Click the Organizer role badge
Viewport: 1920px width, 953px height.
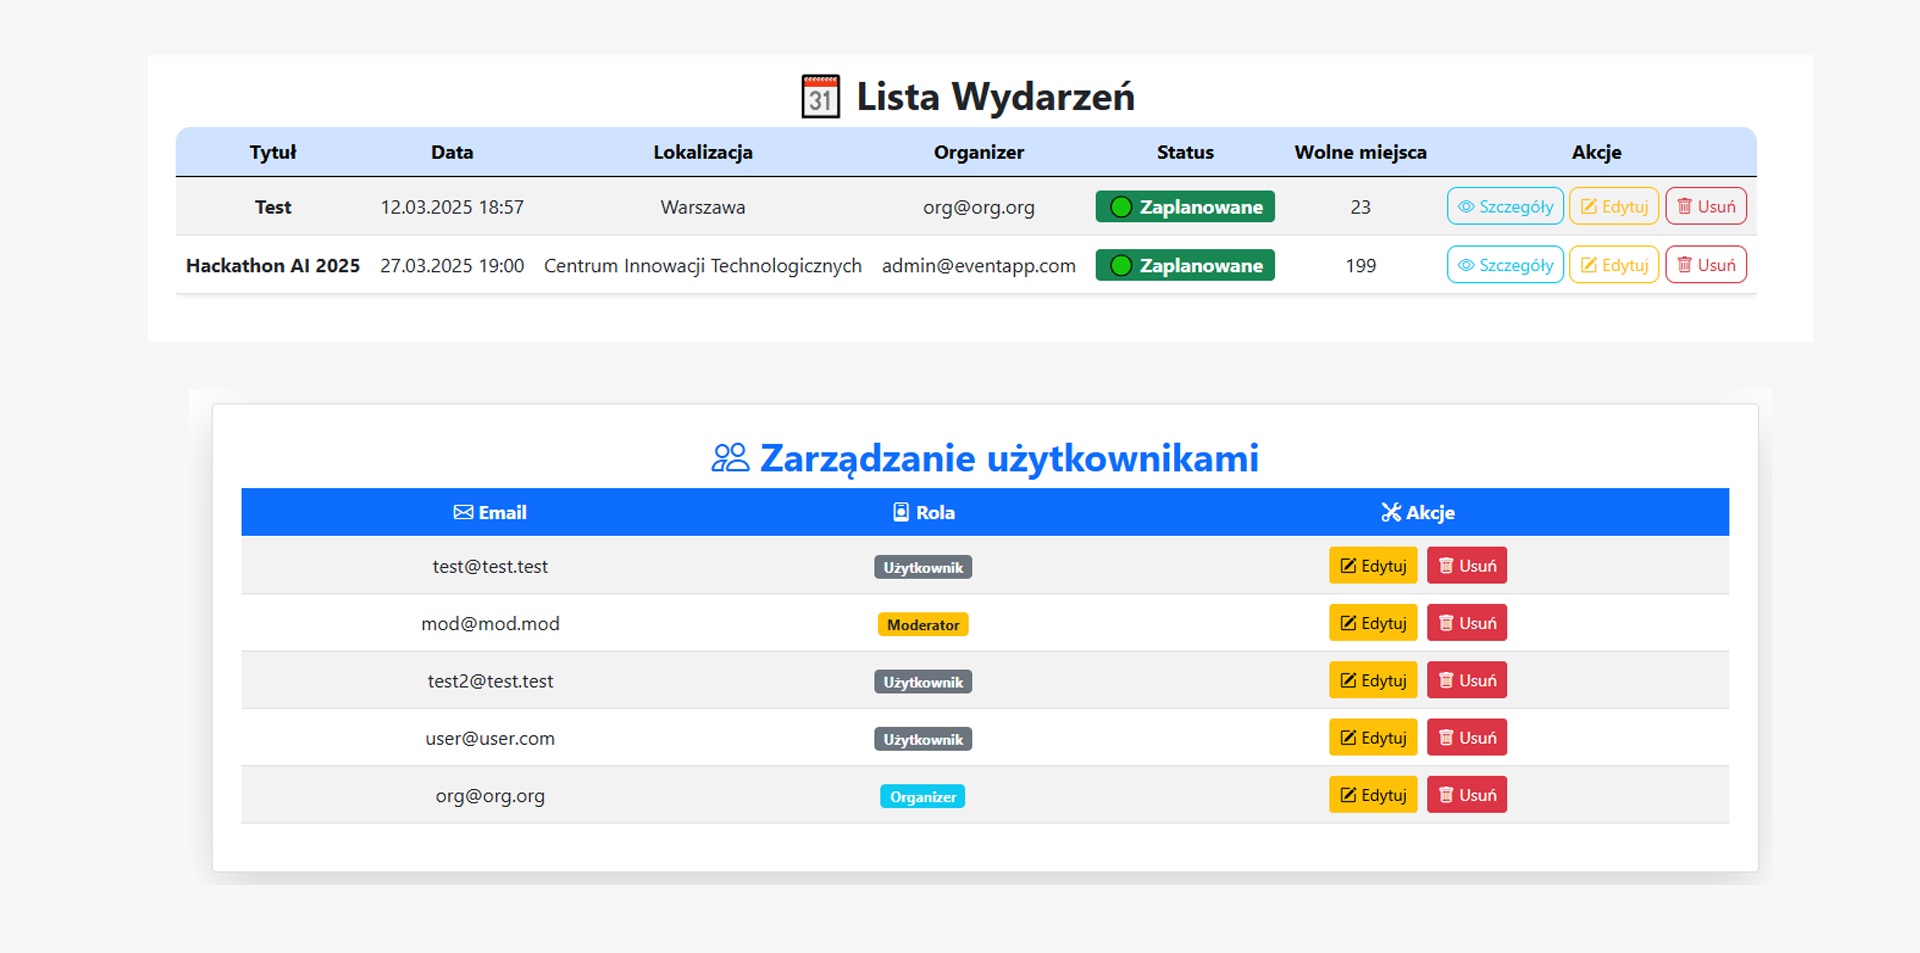(x=923, y=797)
